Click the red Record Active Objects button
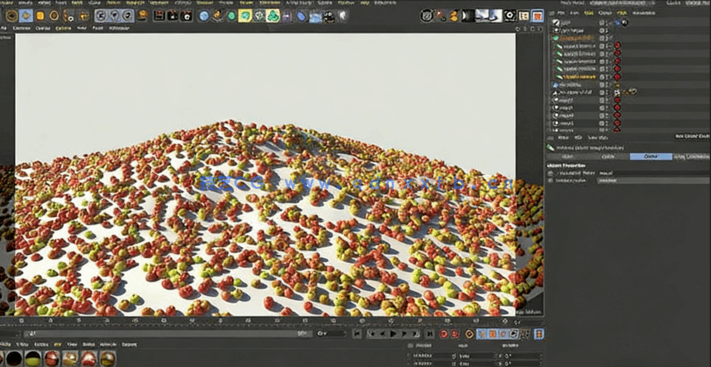This screenshot has height=367, width=711. 444,334
